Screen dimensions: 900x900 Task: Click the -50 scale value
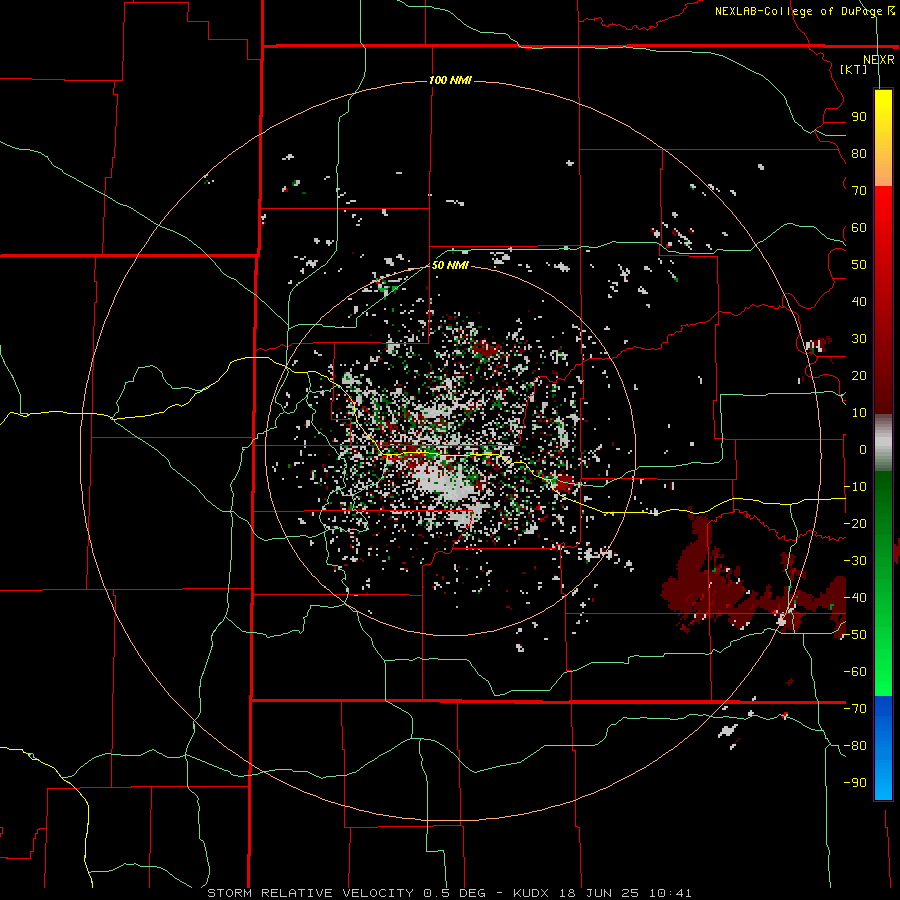coord(855,635)
